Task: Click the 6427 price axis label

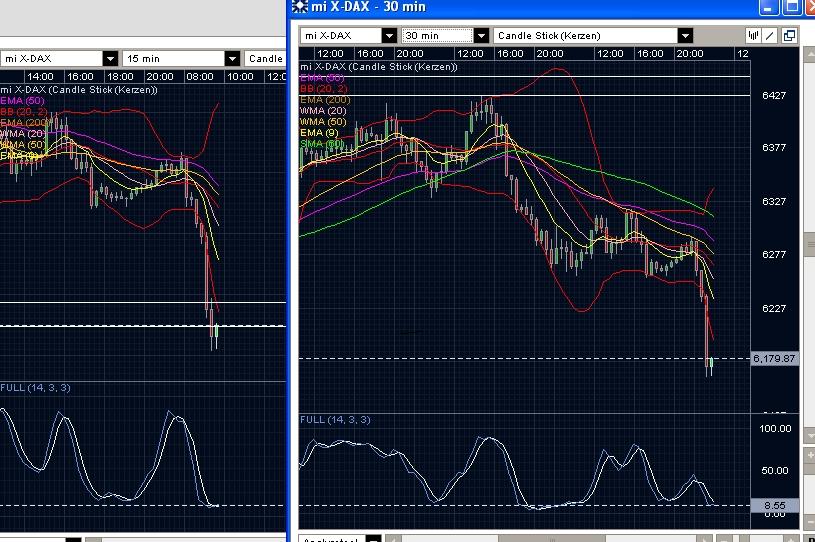Action: [x=774, y=95]
